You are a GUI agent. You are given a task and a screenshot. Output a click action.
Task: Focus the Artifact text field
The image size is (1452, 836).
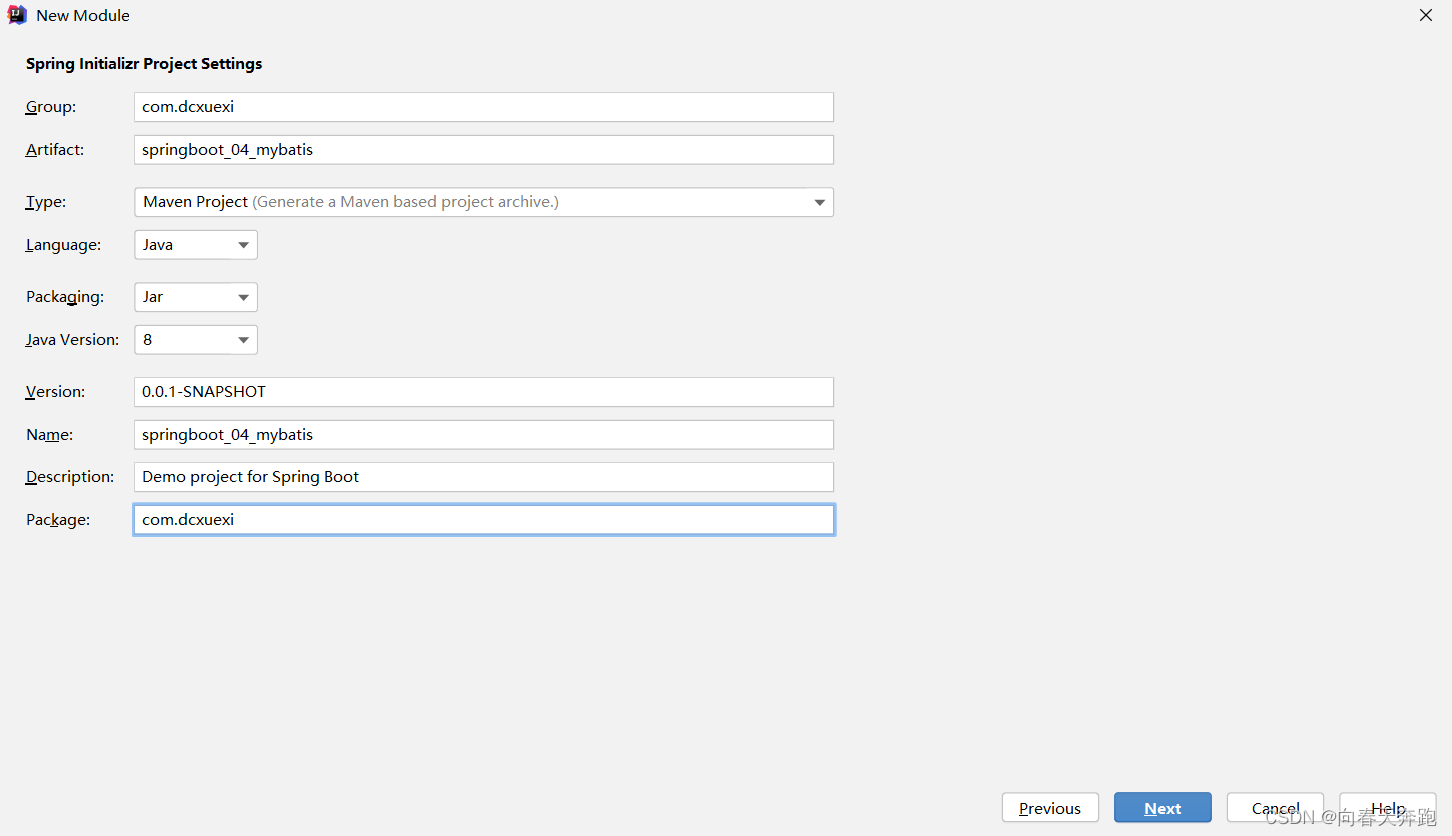pos(484,150)
